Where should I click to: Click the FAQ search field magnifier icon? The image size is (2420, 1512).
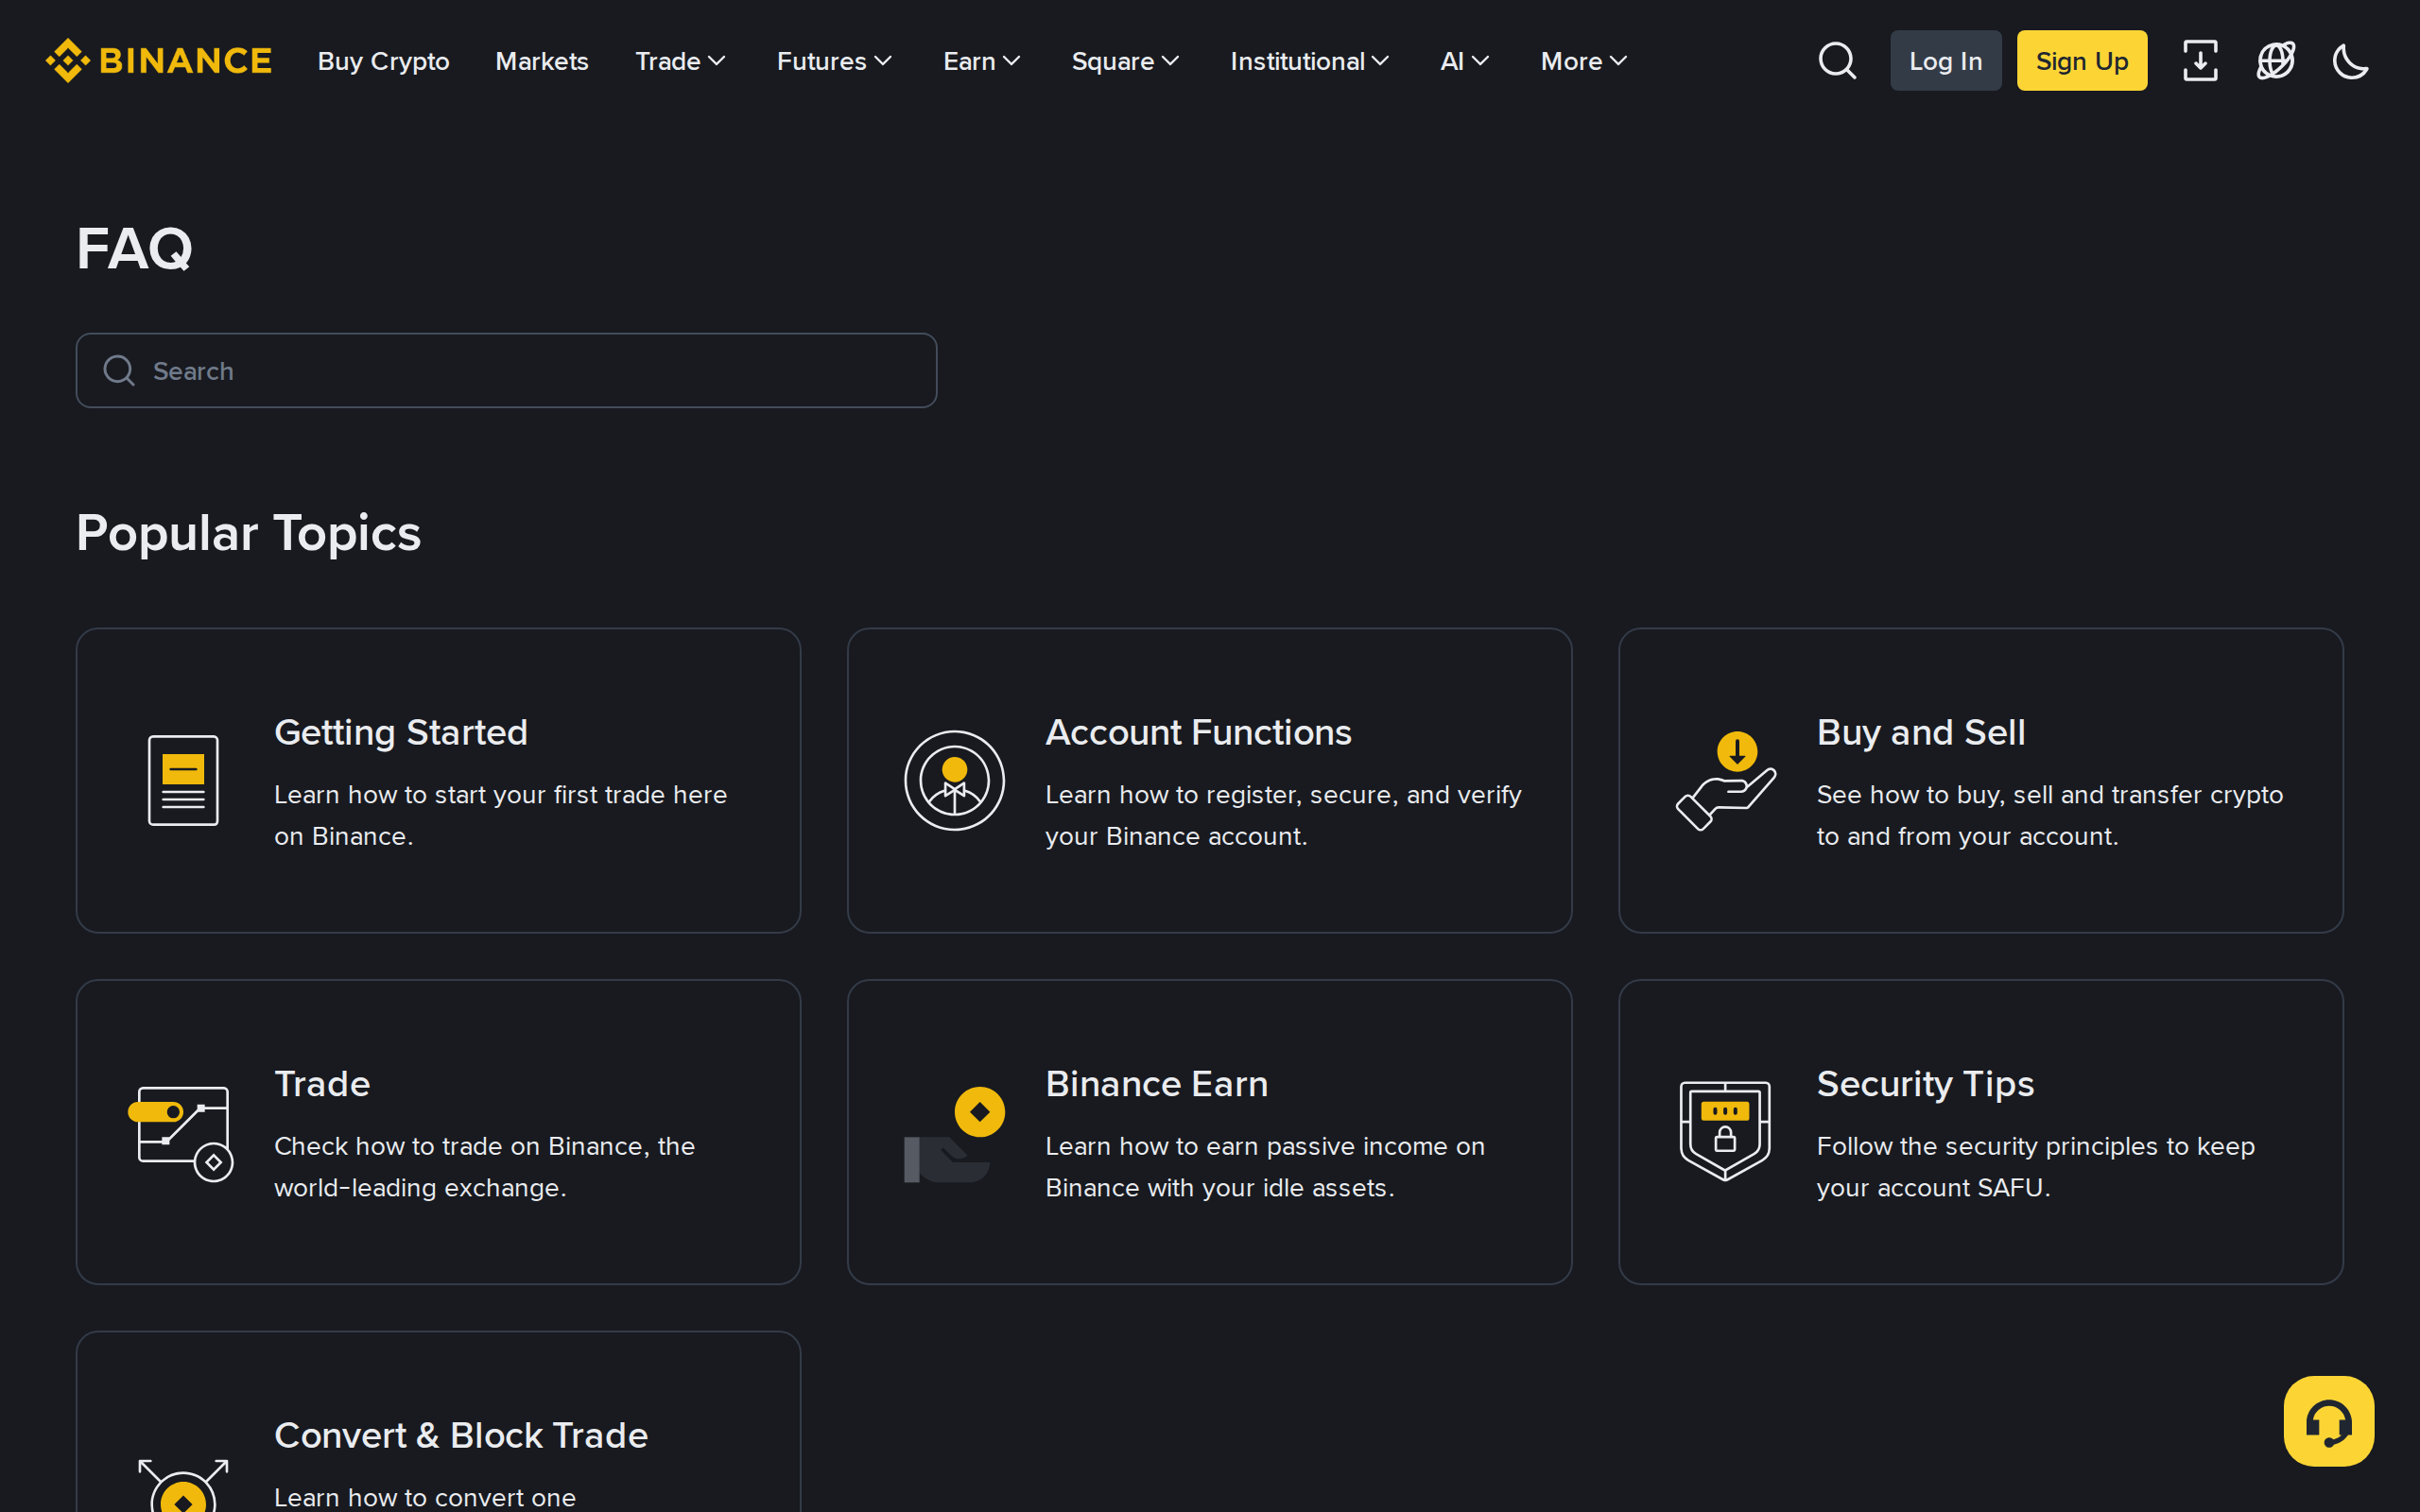click(119, 371)
